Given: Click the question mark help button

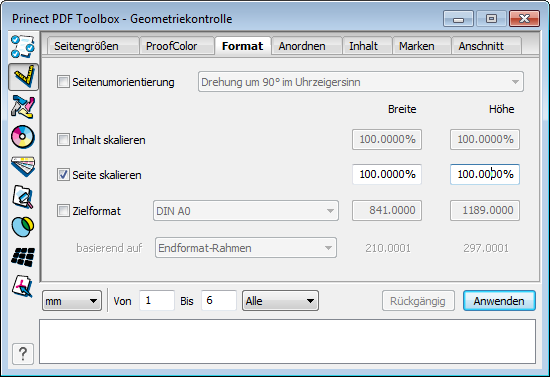Looking at the screenshot, I should tap(23, 354).
